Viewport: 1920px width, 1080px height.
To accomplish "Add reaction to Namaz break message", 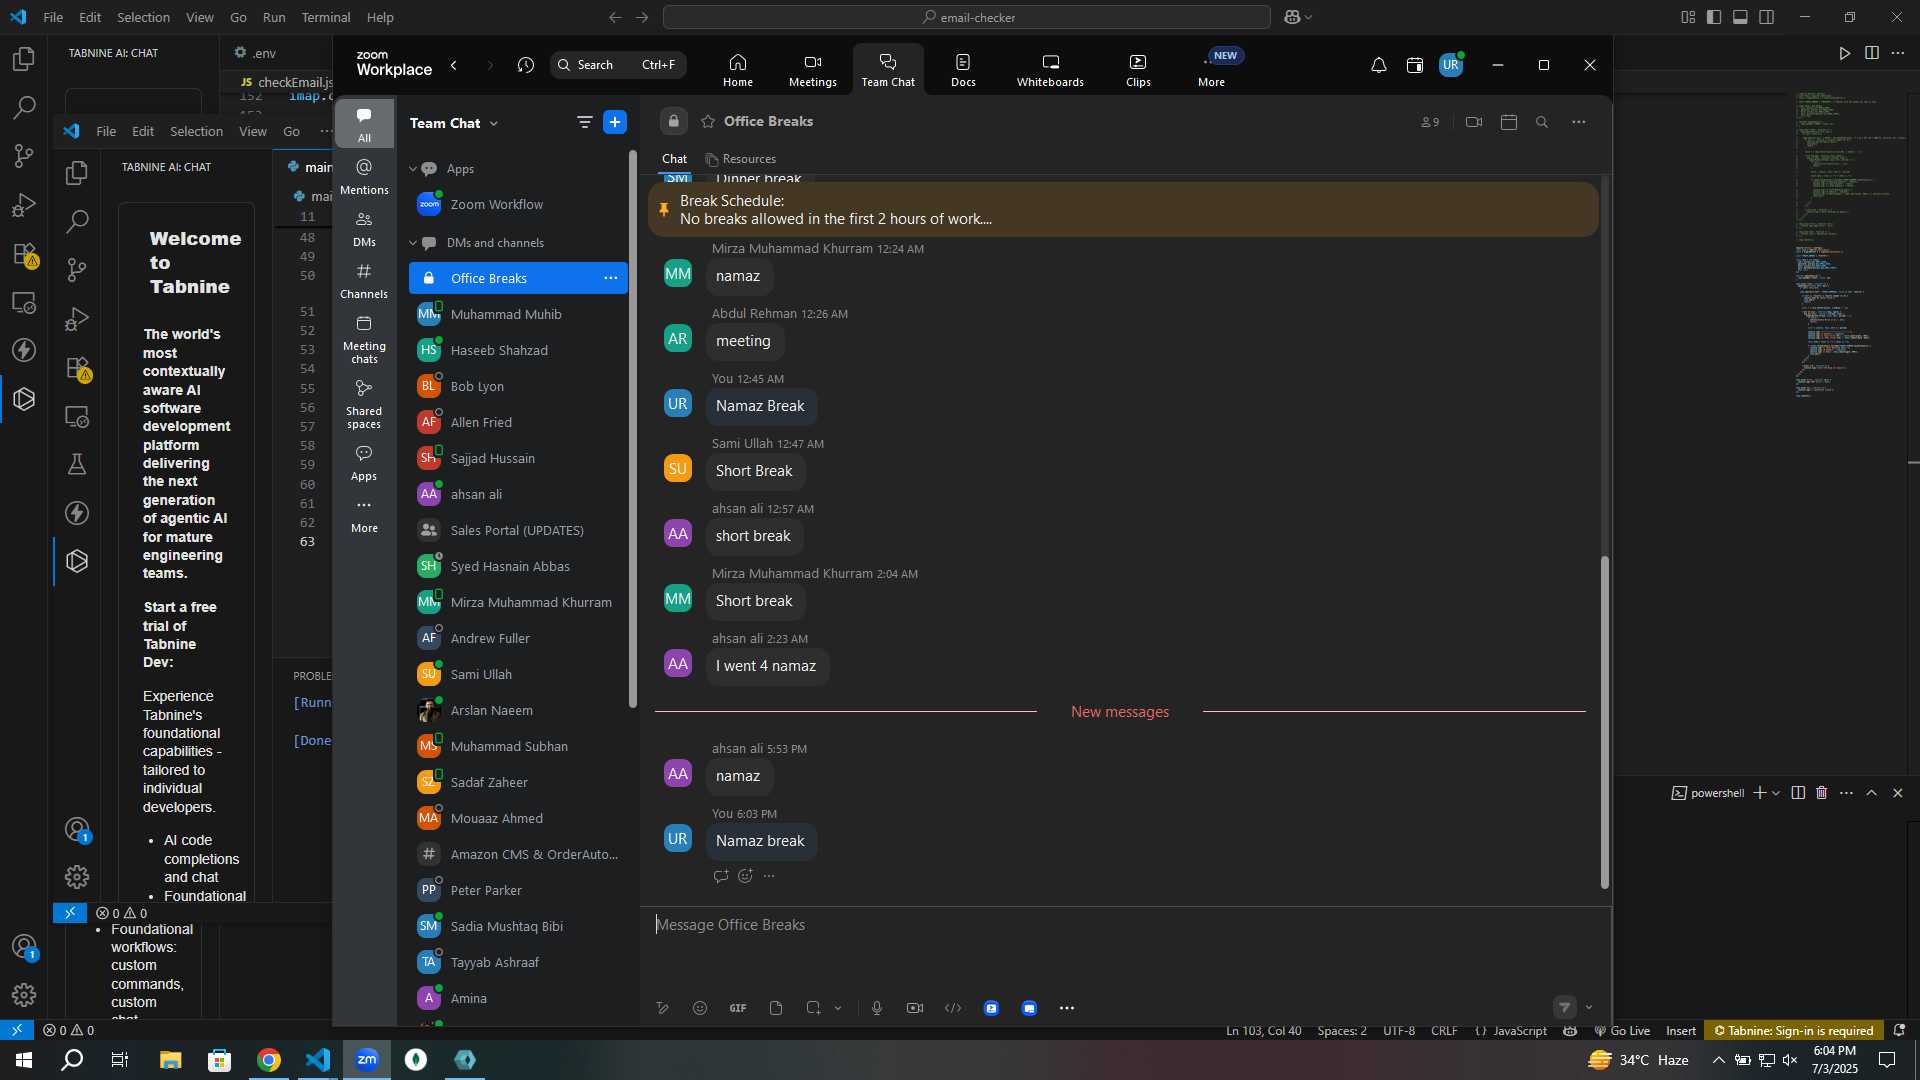I will coord(745,876).
